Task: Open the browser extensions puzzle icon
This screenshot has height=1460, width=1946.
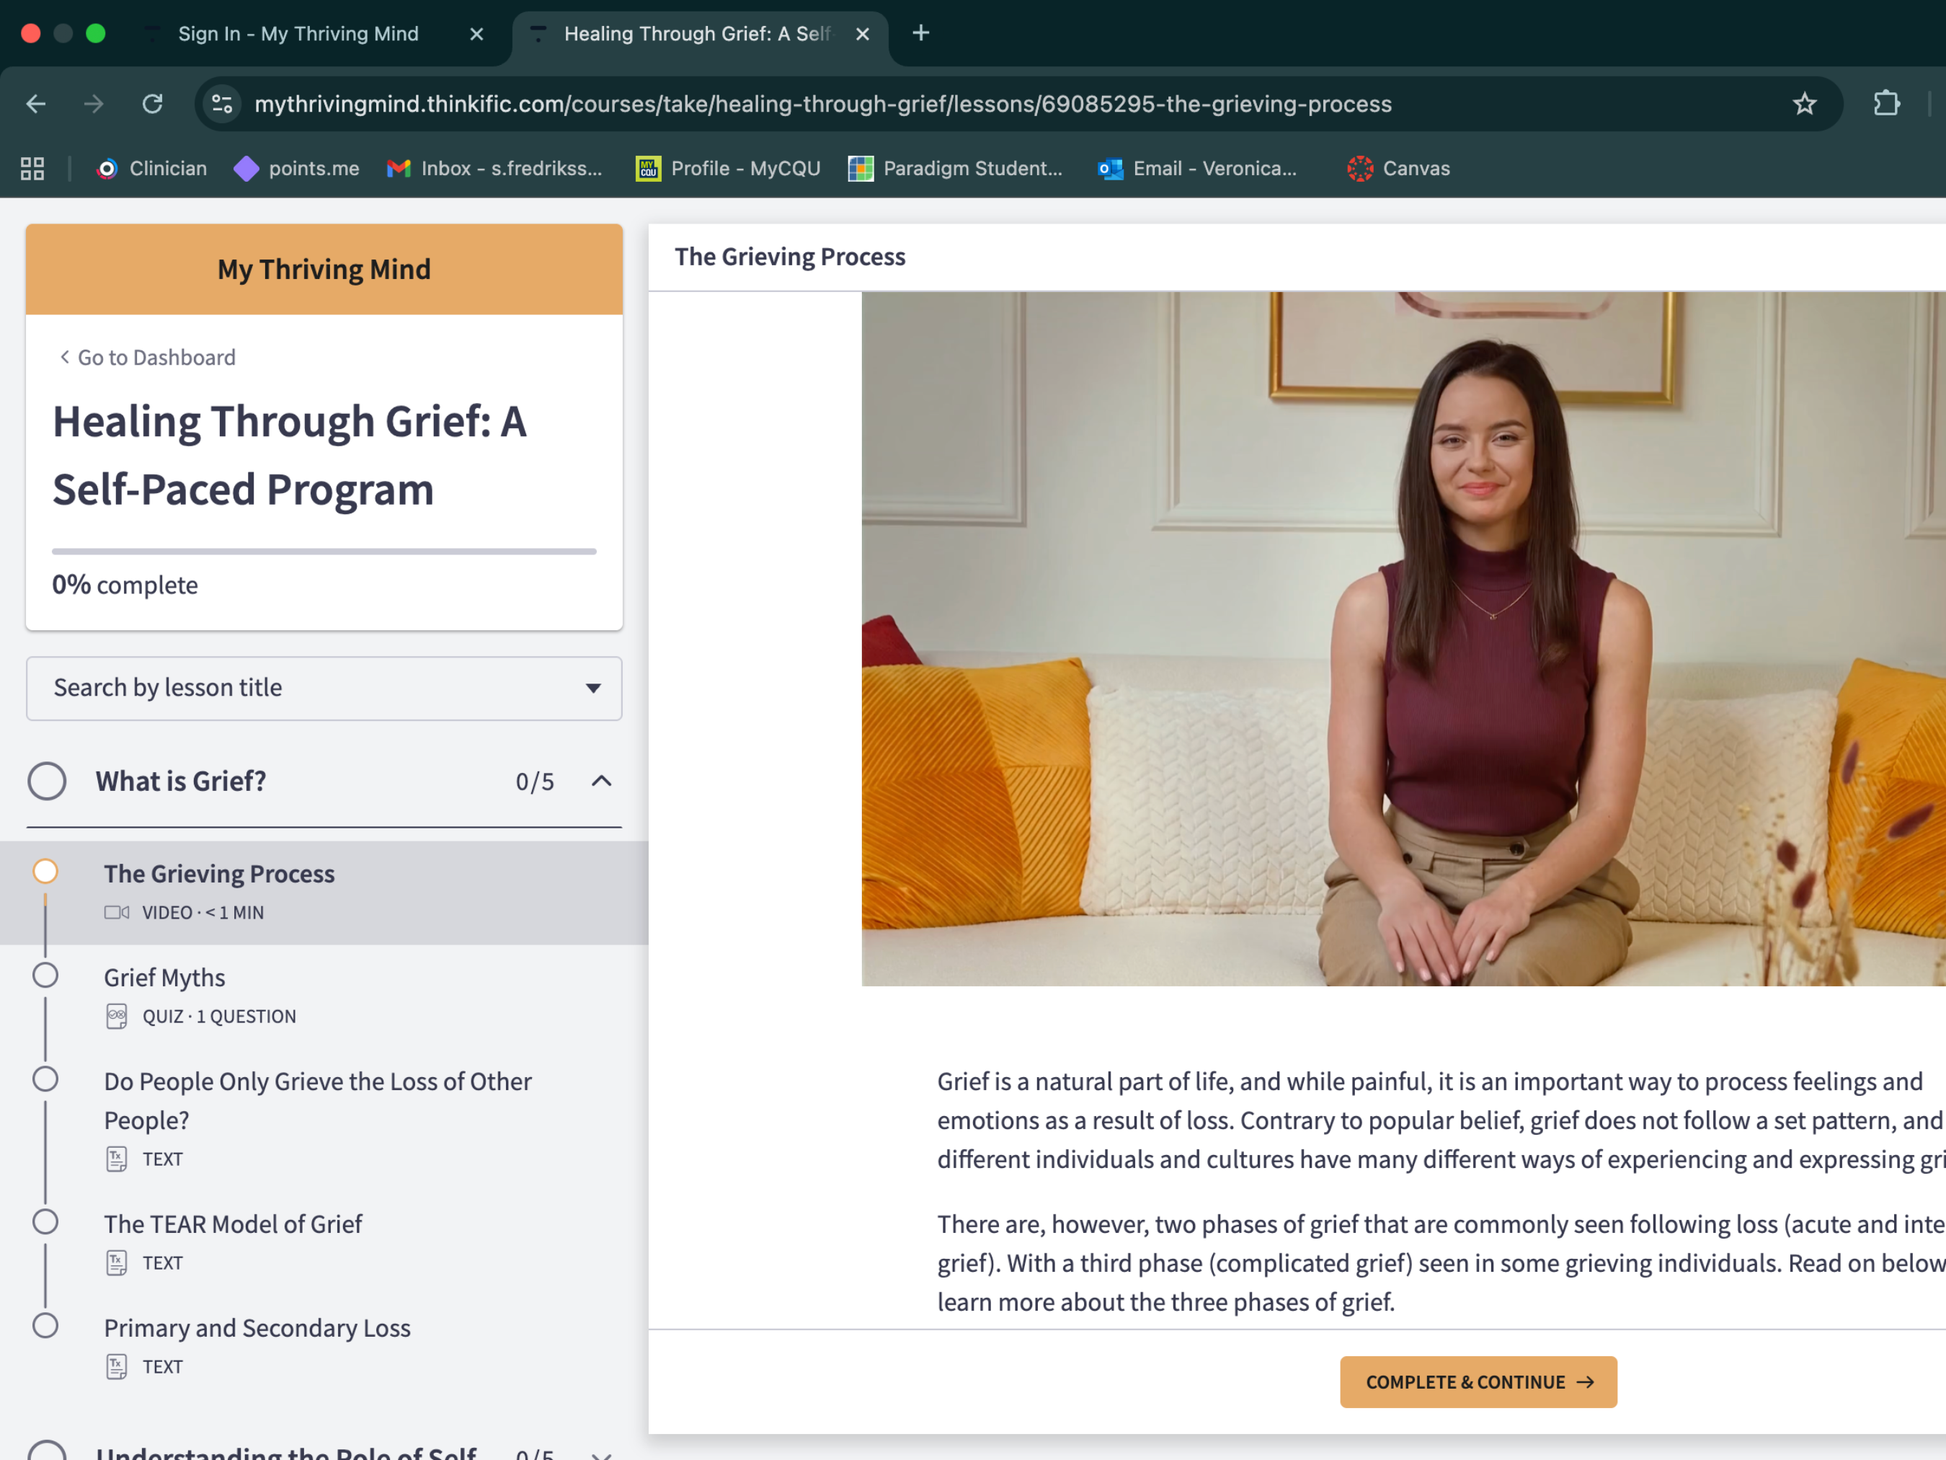Action: coord(1886,104)
